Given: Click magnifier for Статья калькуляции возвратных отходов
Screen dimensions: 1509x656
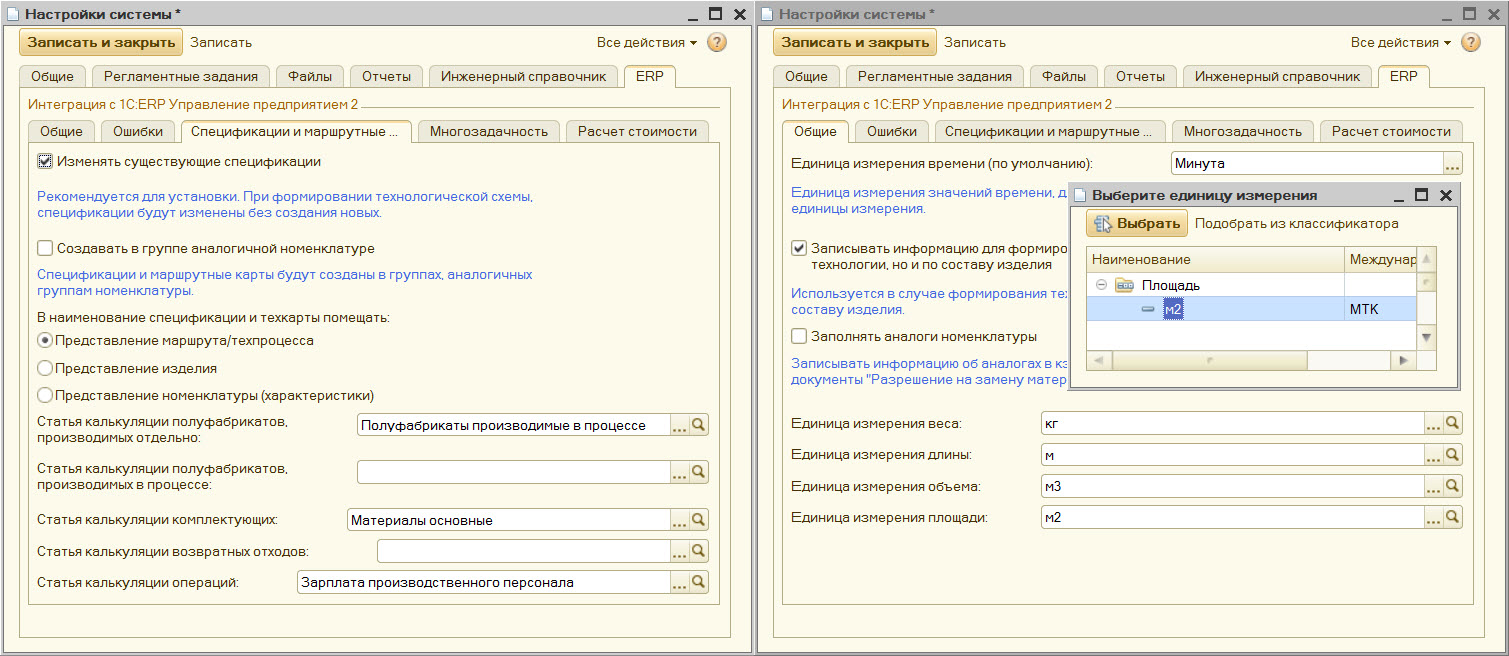Looking at the screenshot, I should tap(699, 551).
